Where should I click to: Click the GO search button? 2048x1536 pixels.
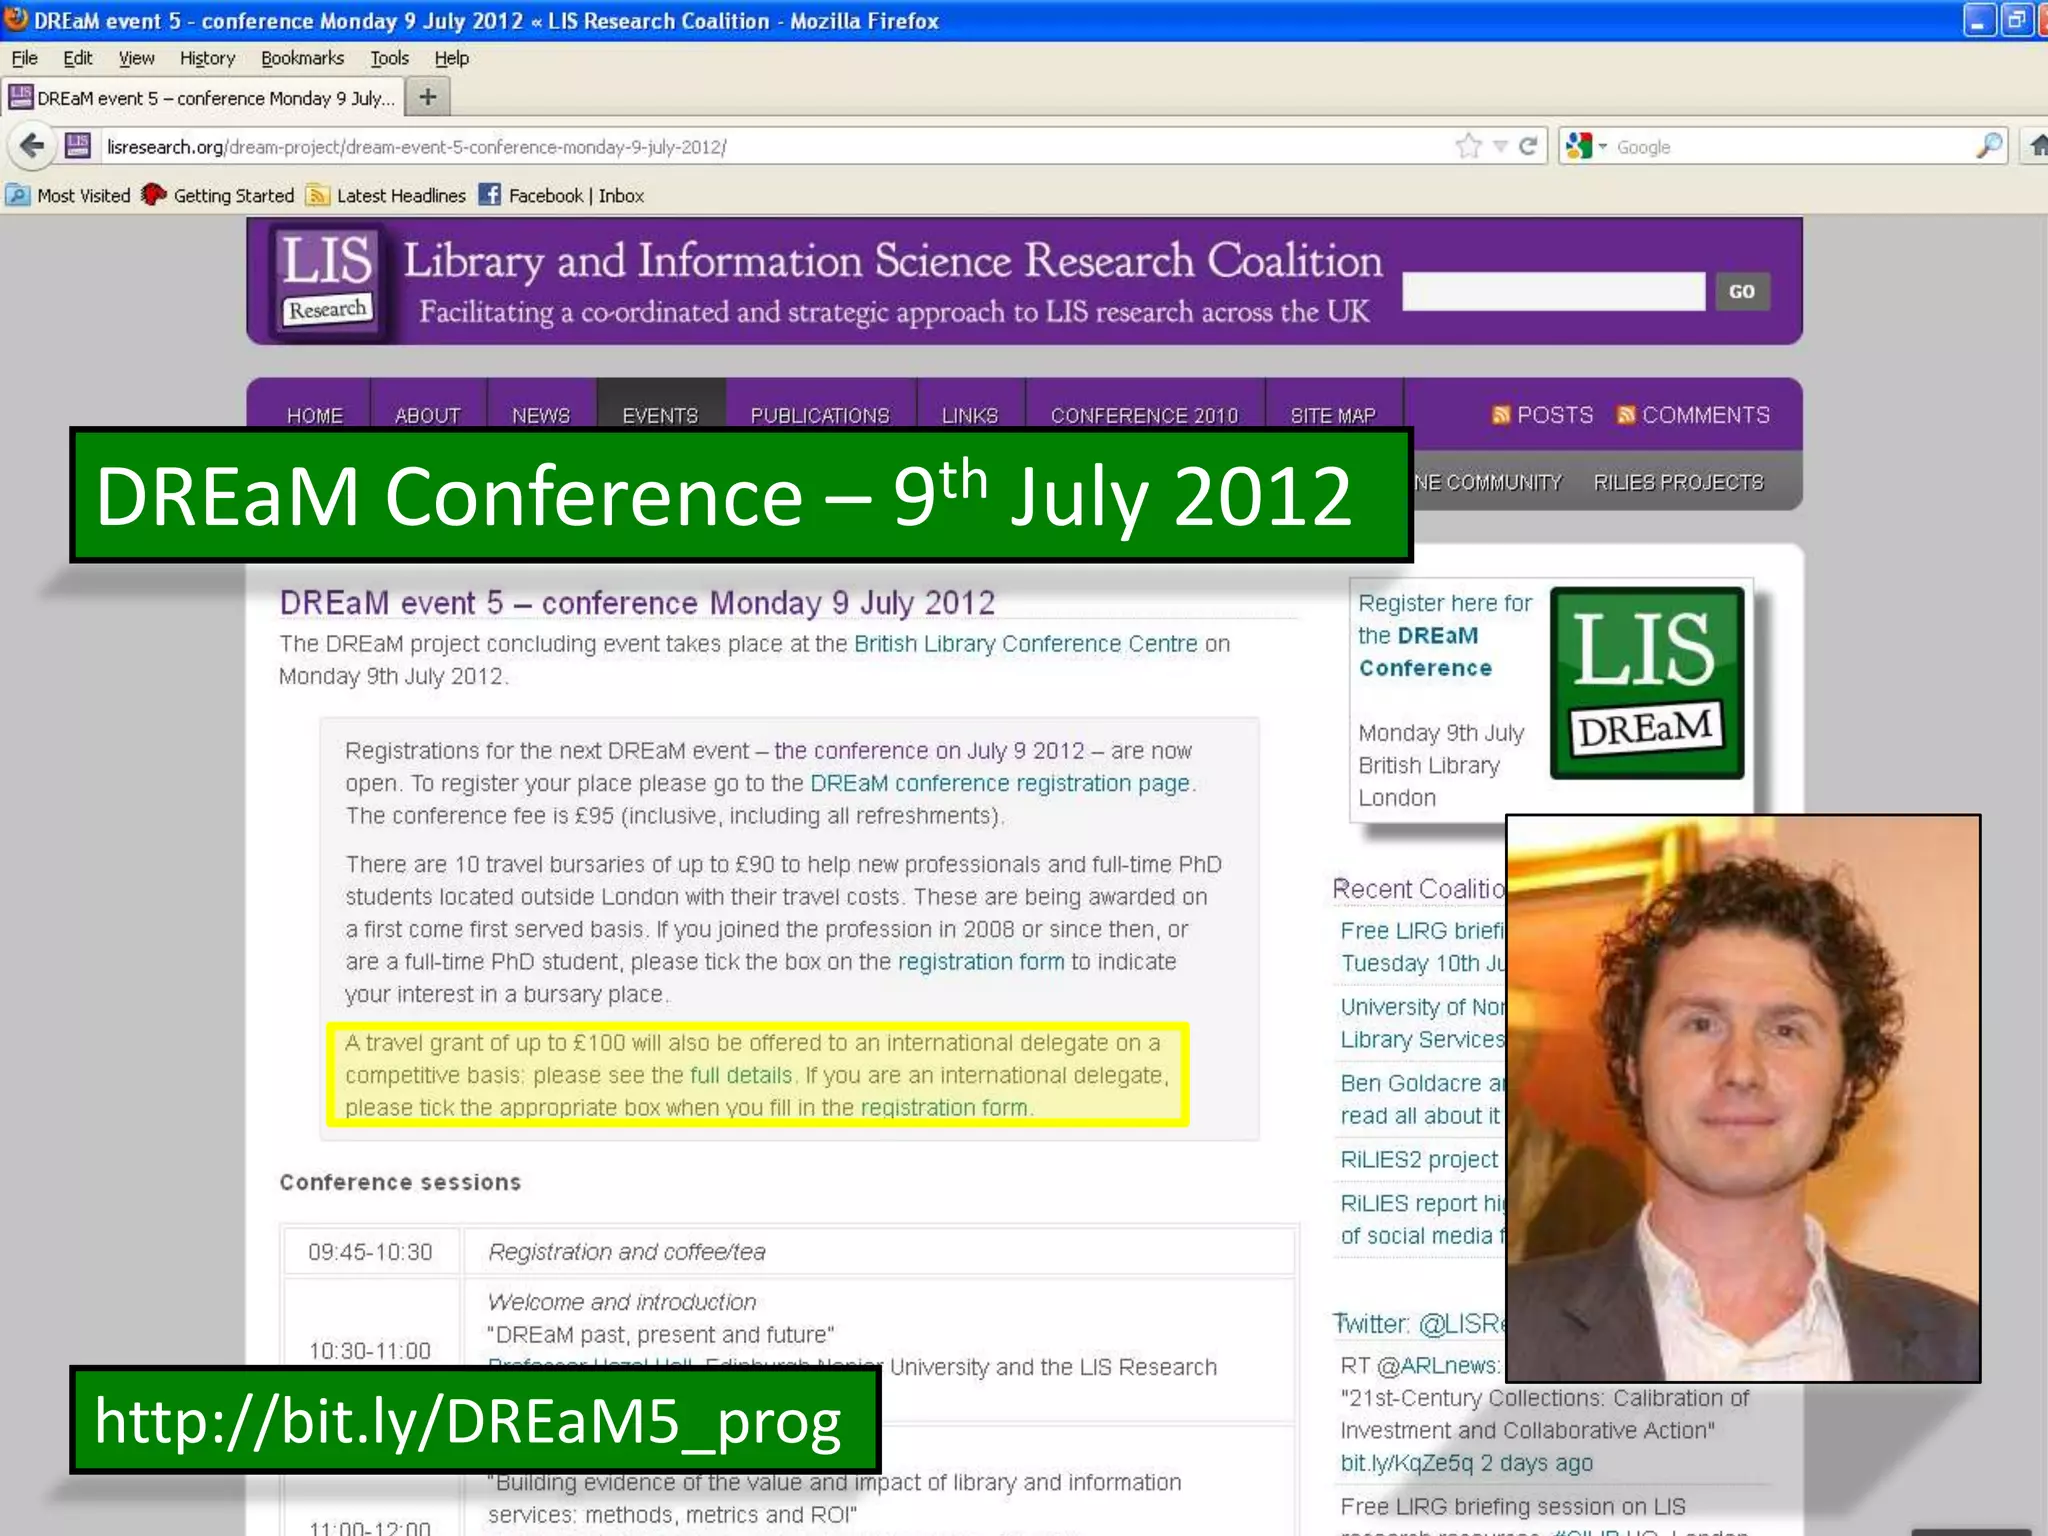click(x=1742, y=291)
